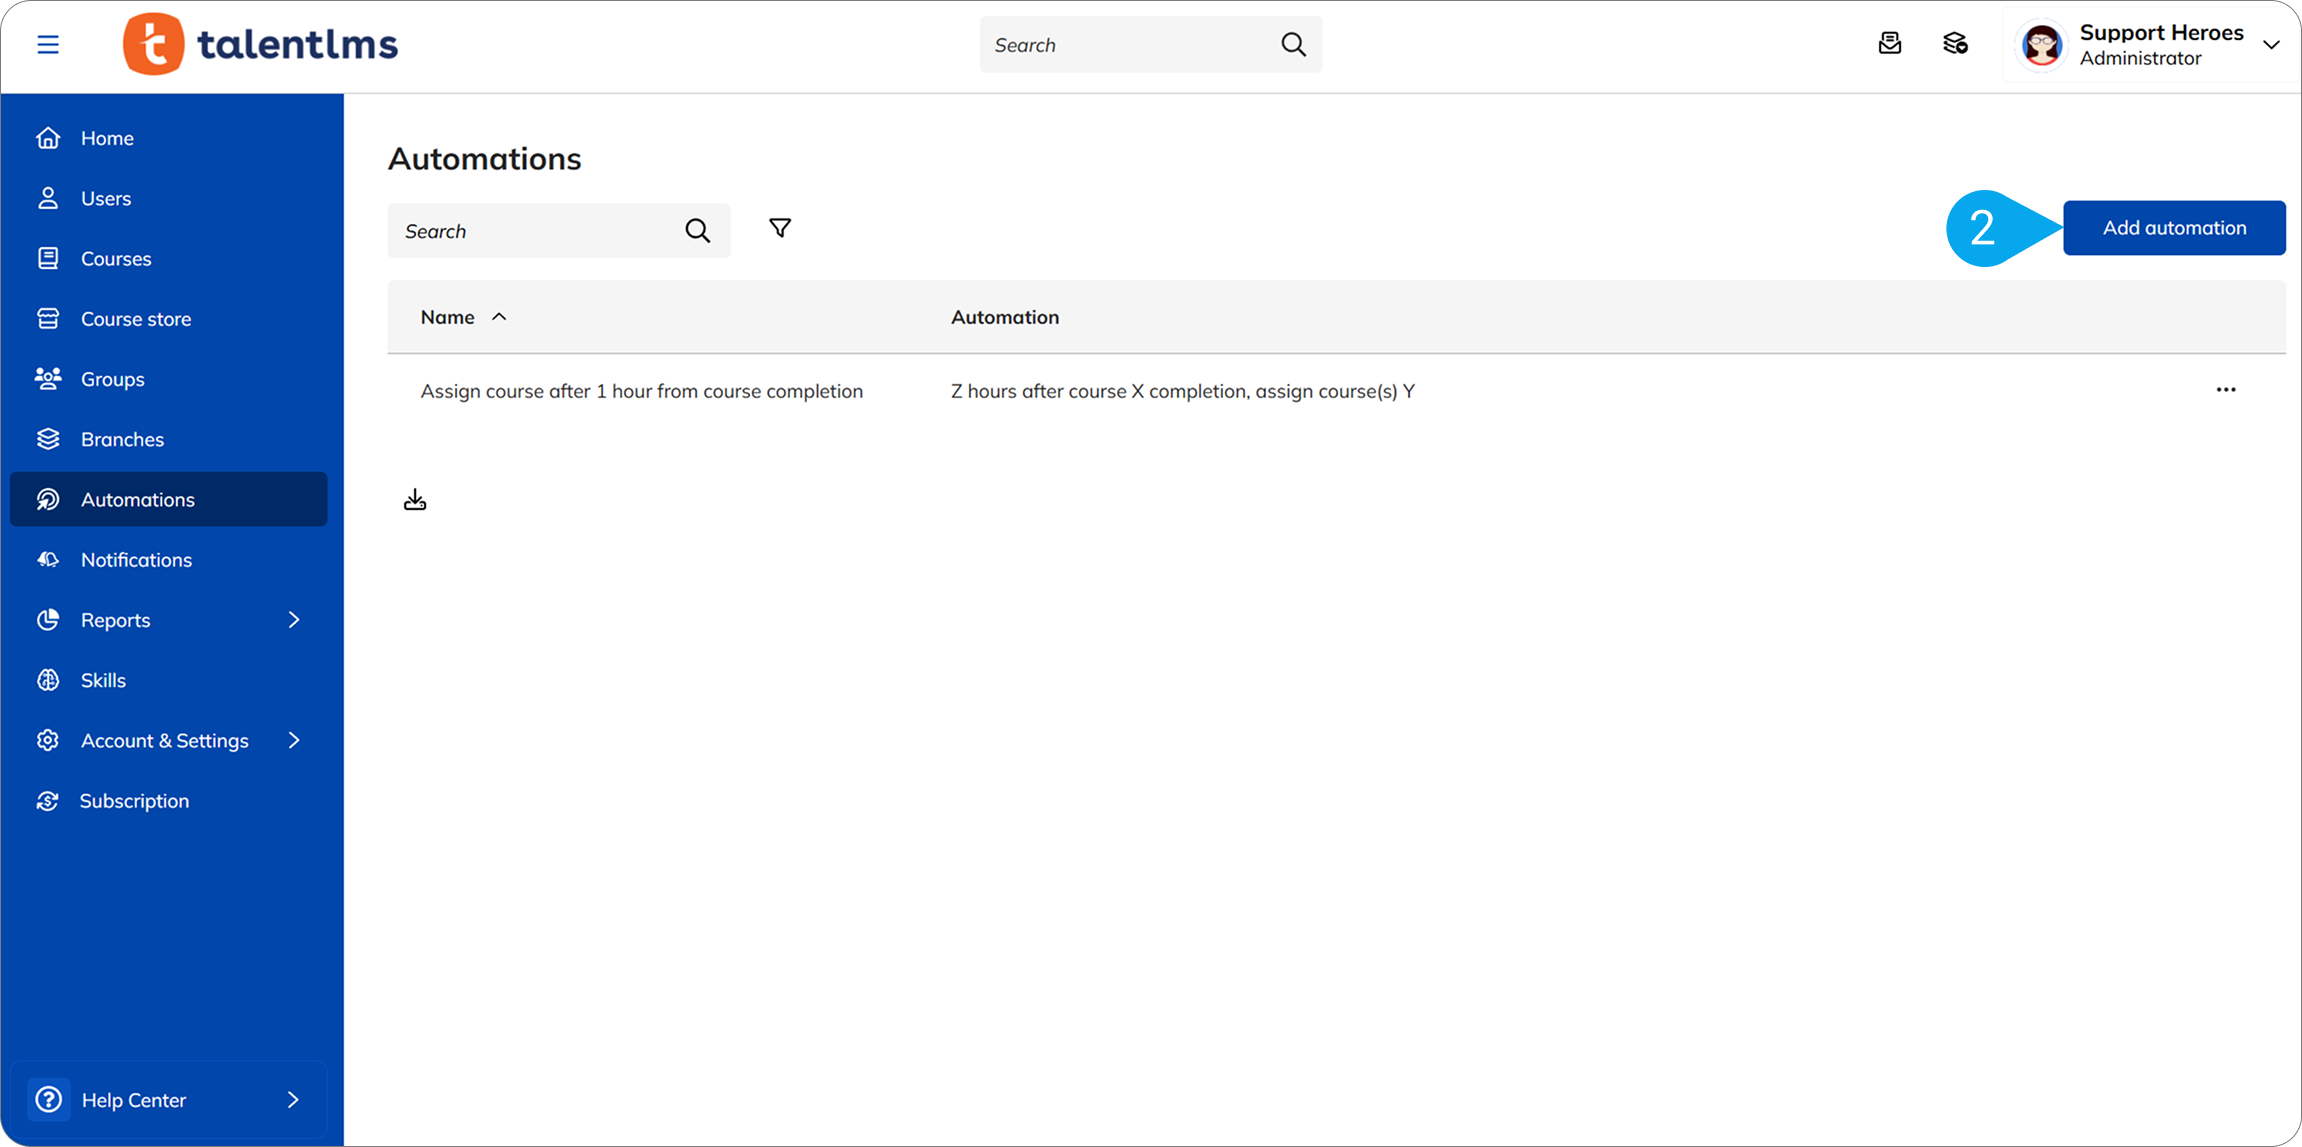Go to Course store in sidebar

[x=135, y=319]
